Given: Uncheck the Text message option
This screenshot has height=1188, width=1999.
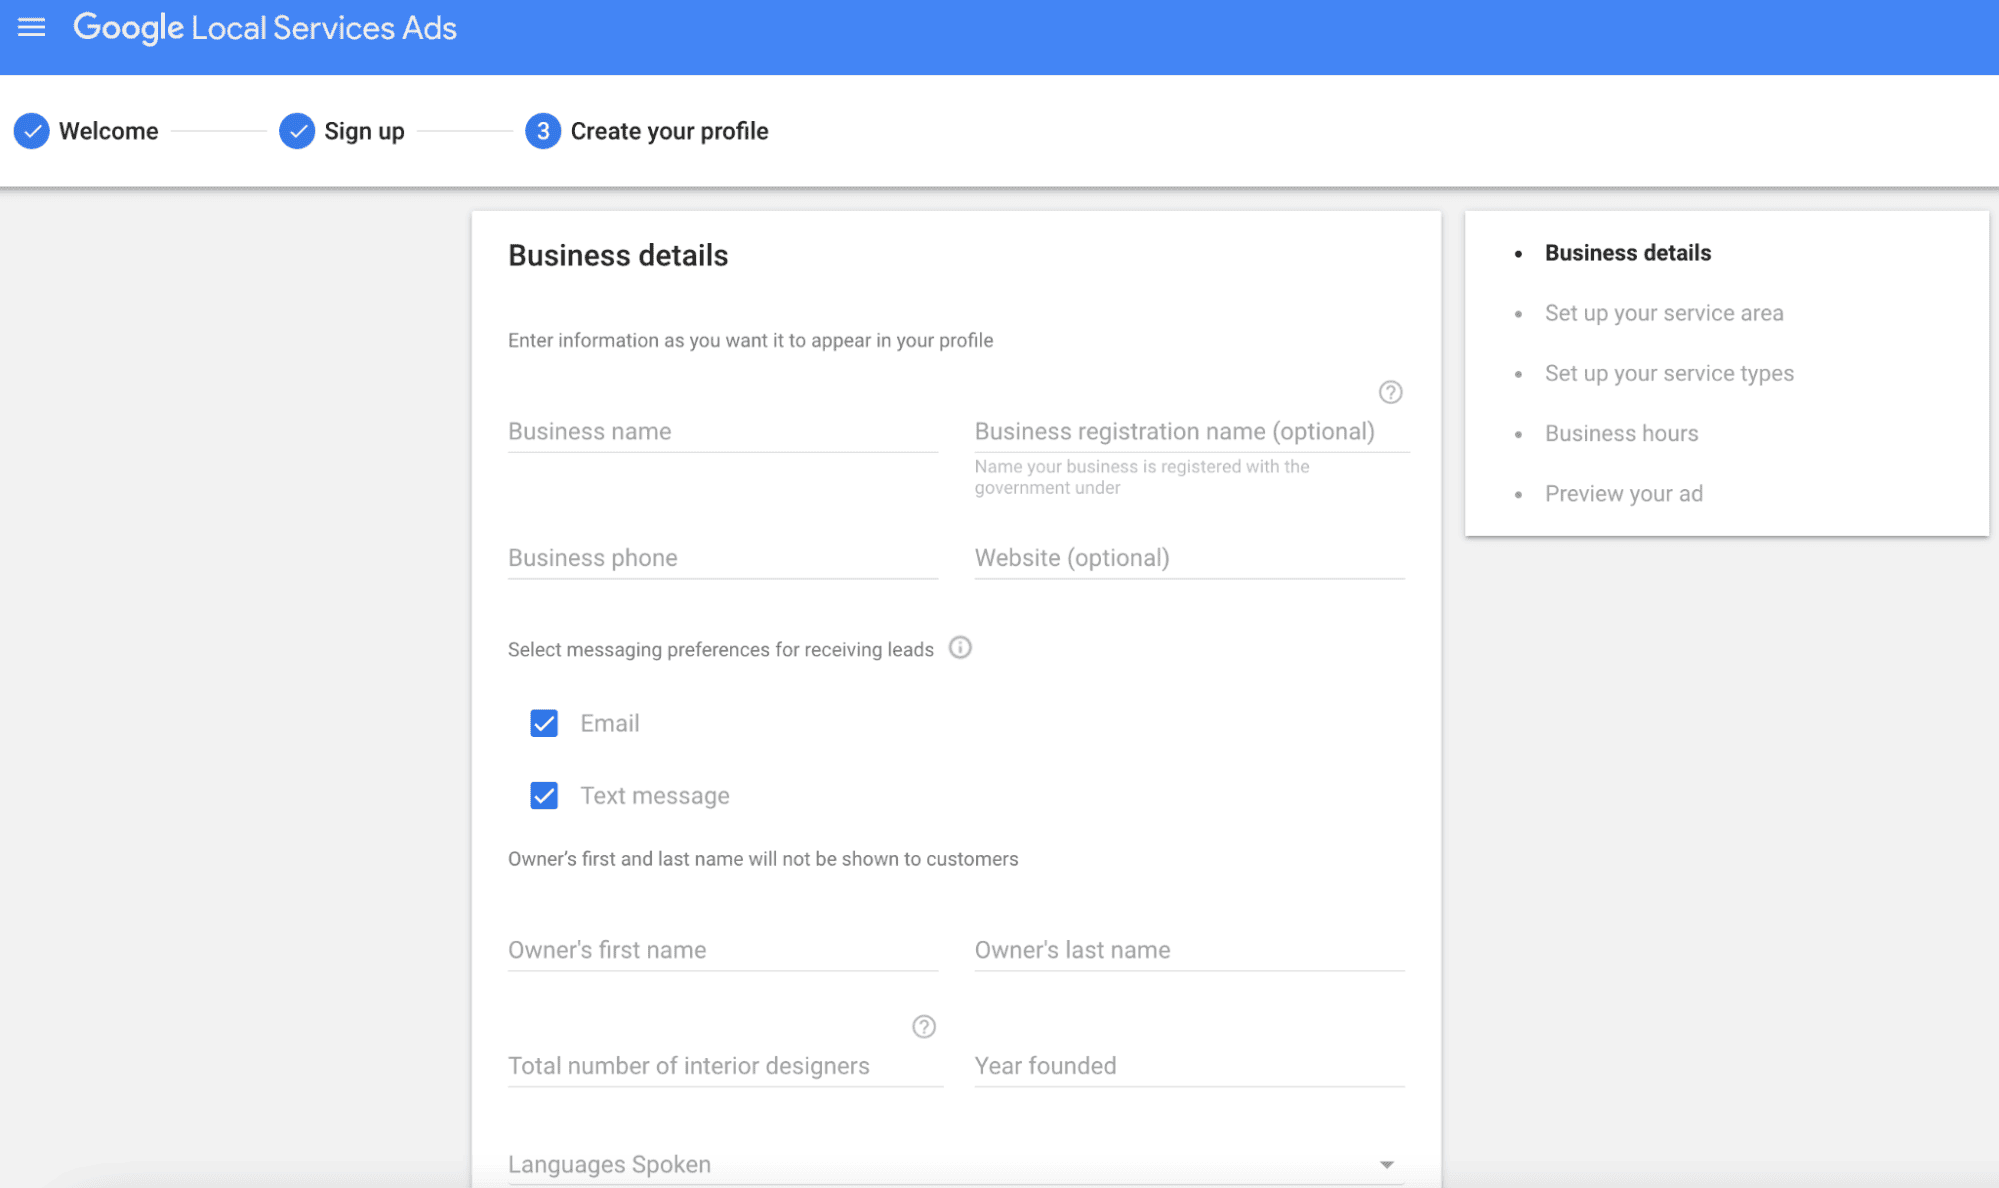Looking at the screenshot, I should pos(543,795).
